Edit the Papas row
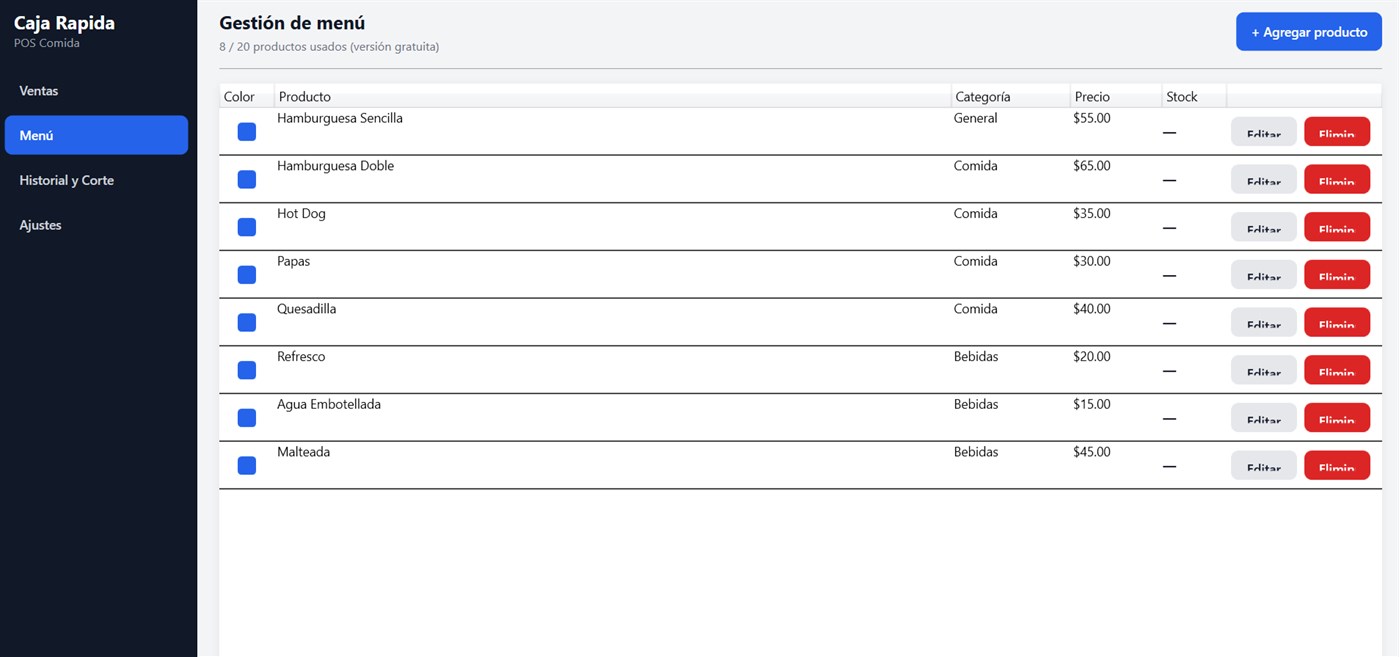Screen dimensions: 1399x657 pos(1264,275)
